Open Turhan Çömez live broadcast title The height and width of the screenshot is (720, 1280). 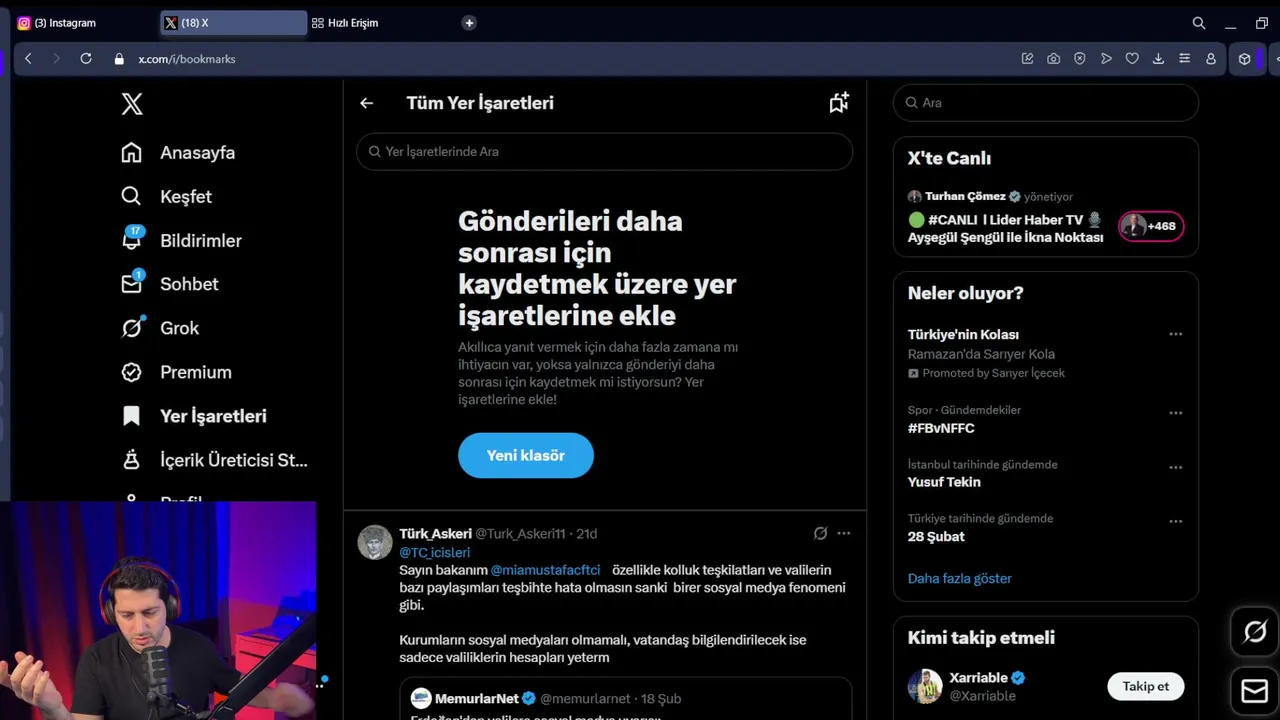1005,228
